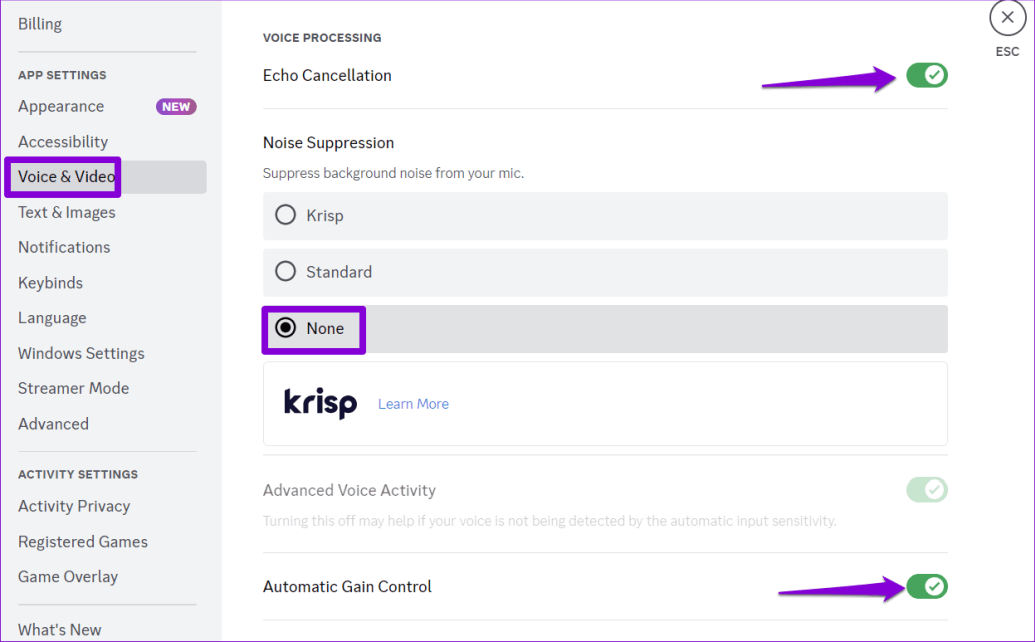Viewport: 1035px width, 642px height.
Task: Click the Krisp logo
Action: (319, 403)
